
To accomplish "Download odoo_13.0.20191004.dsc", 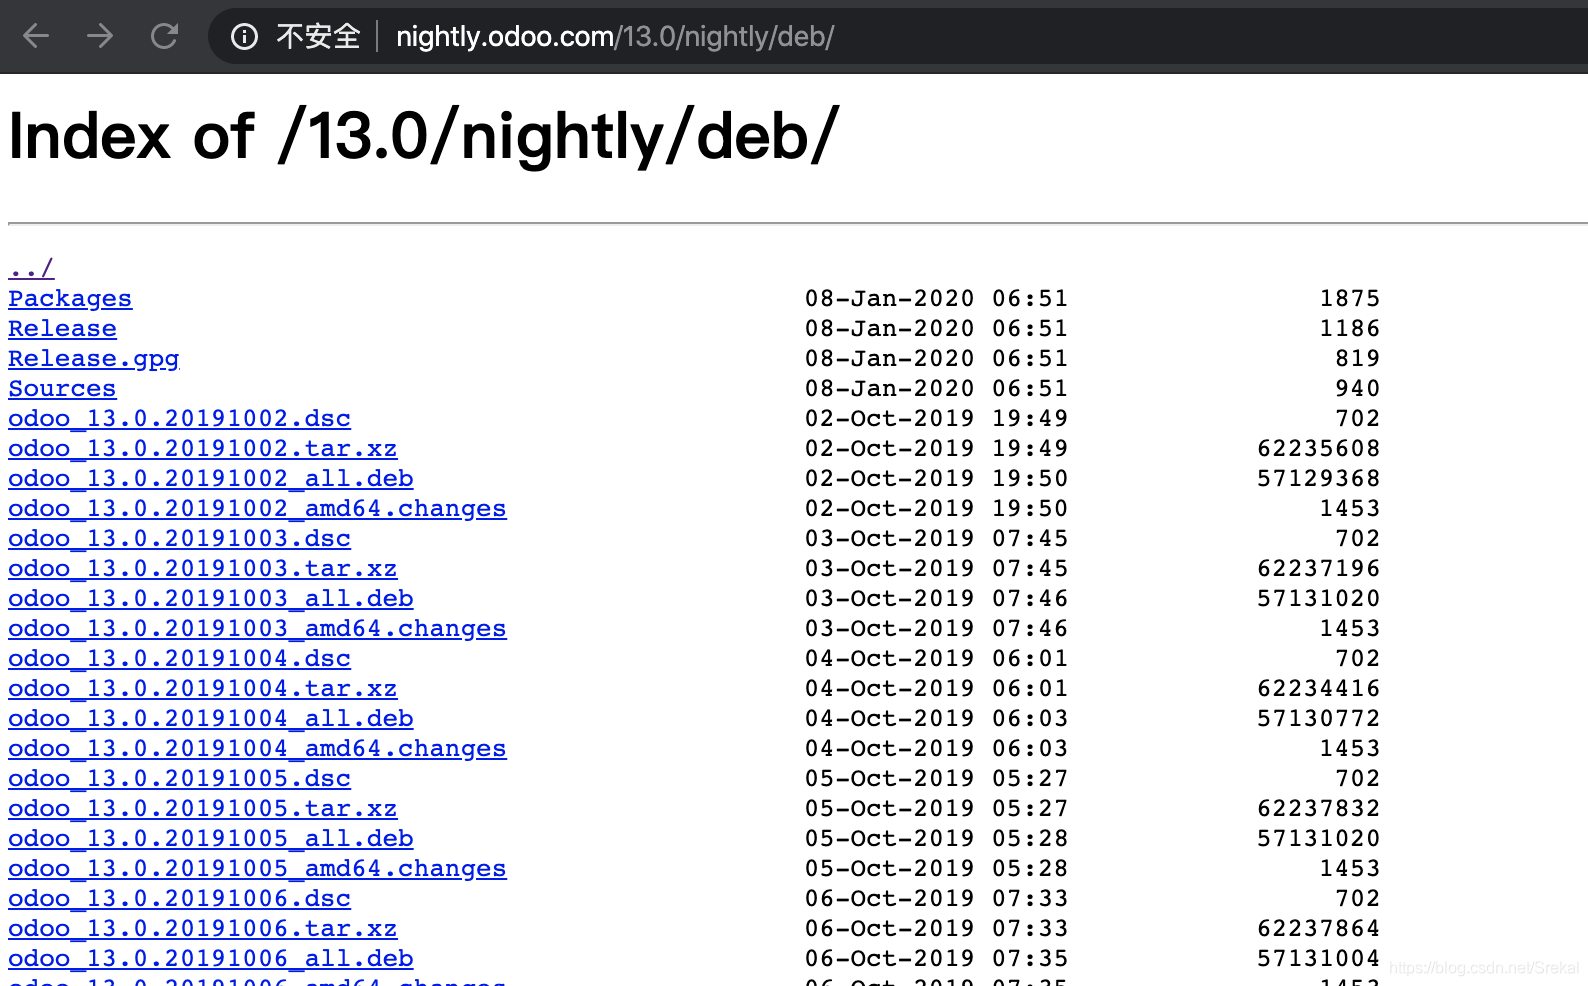I will click(x=179, y=658).
